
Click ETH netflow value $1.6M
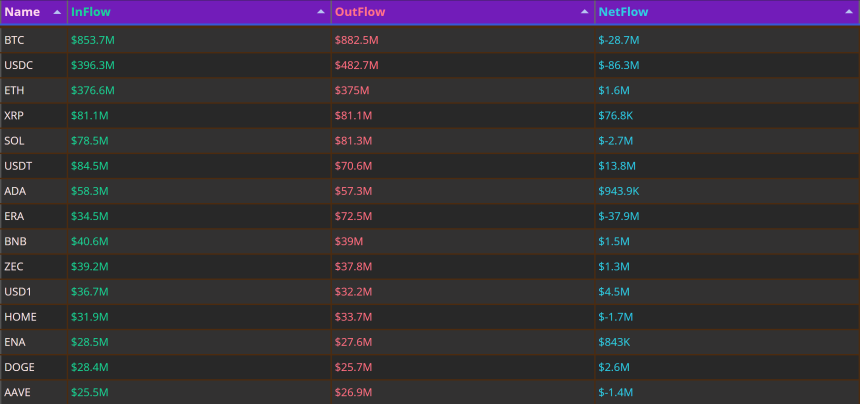tap(614, 90)
